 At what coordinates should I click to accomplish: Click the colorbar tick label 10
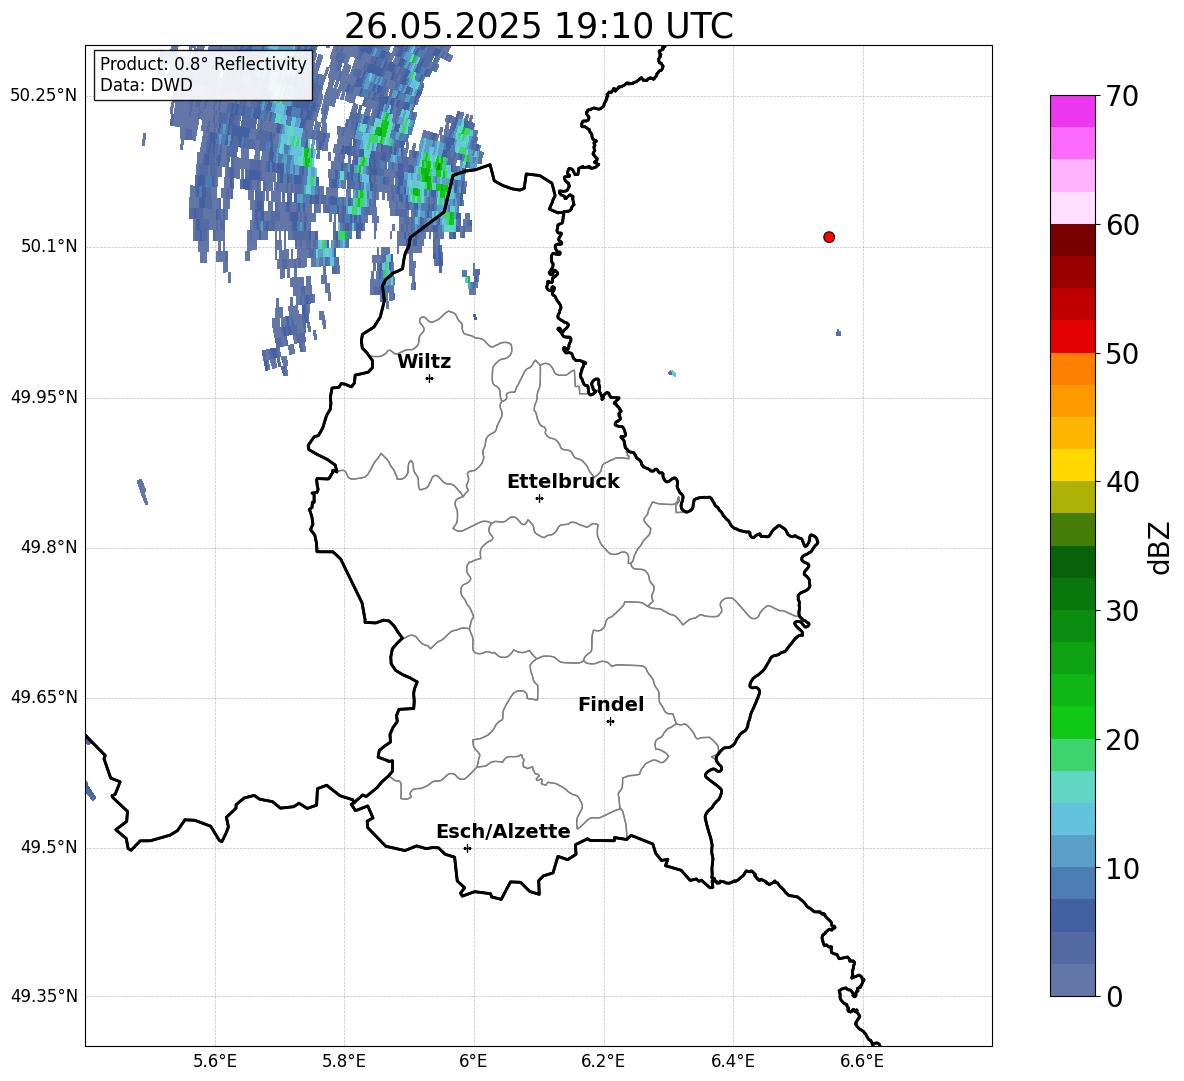click(1122, 868)
